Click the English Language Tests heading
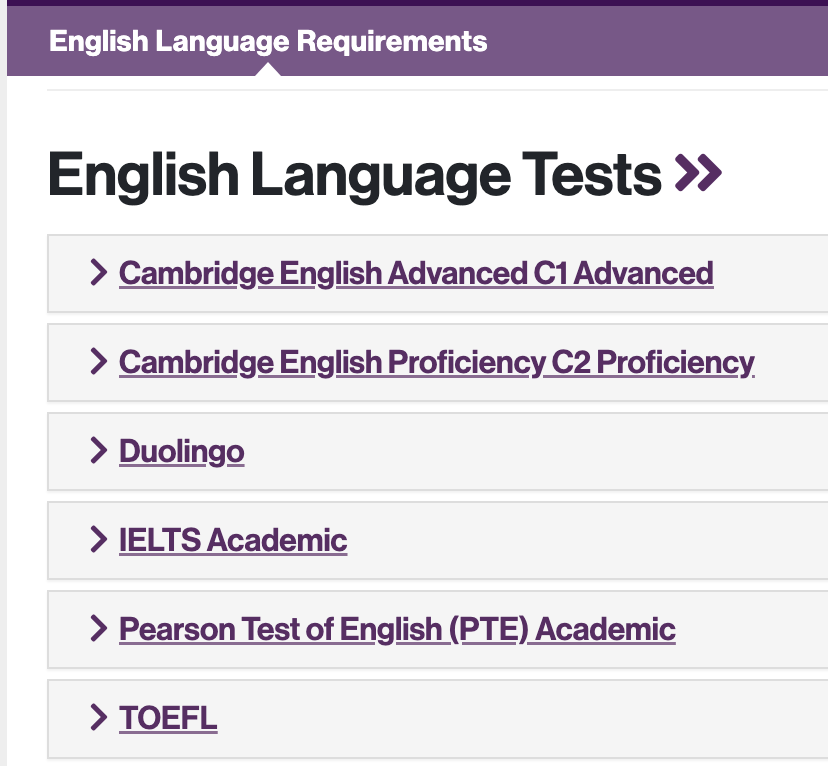Screen dimensions: 828x766 (354, 175)
